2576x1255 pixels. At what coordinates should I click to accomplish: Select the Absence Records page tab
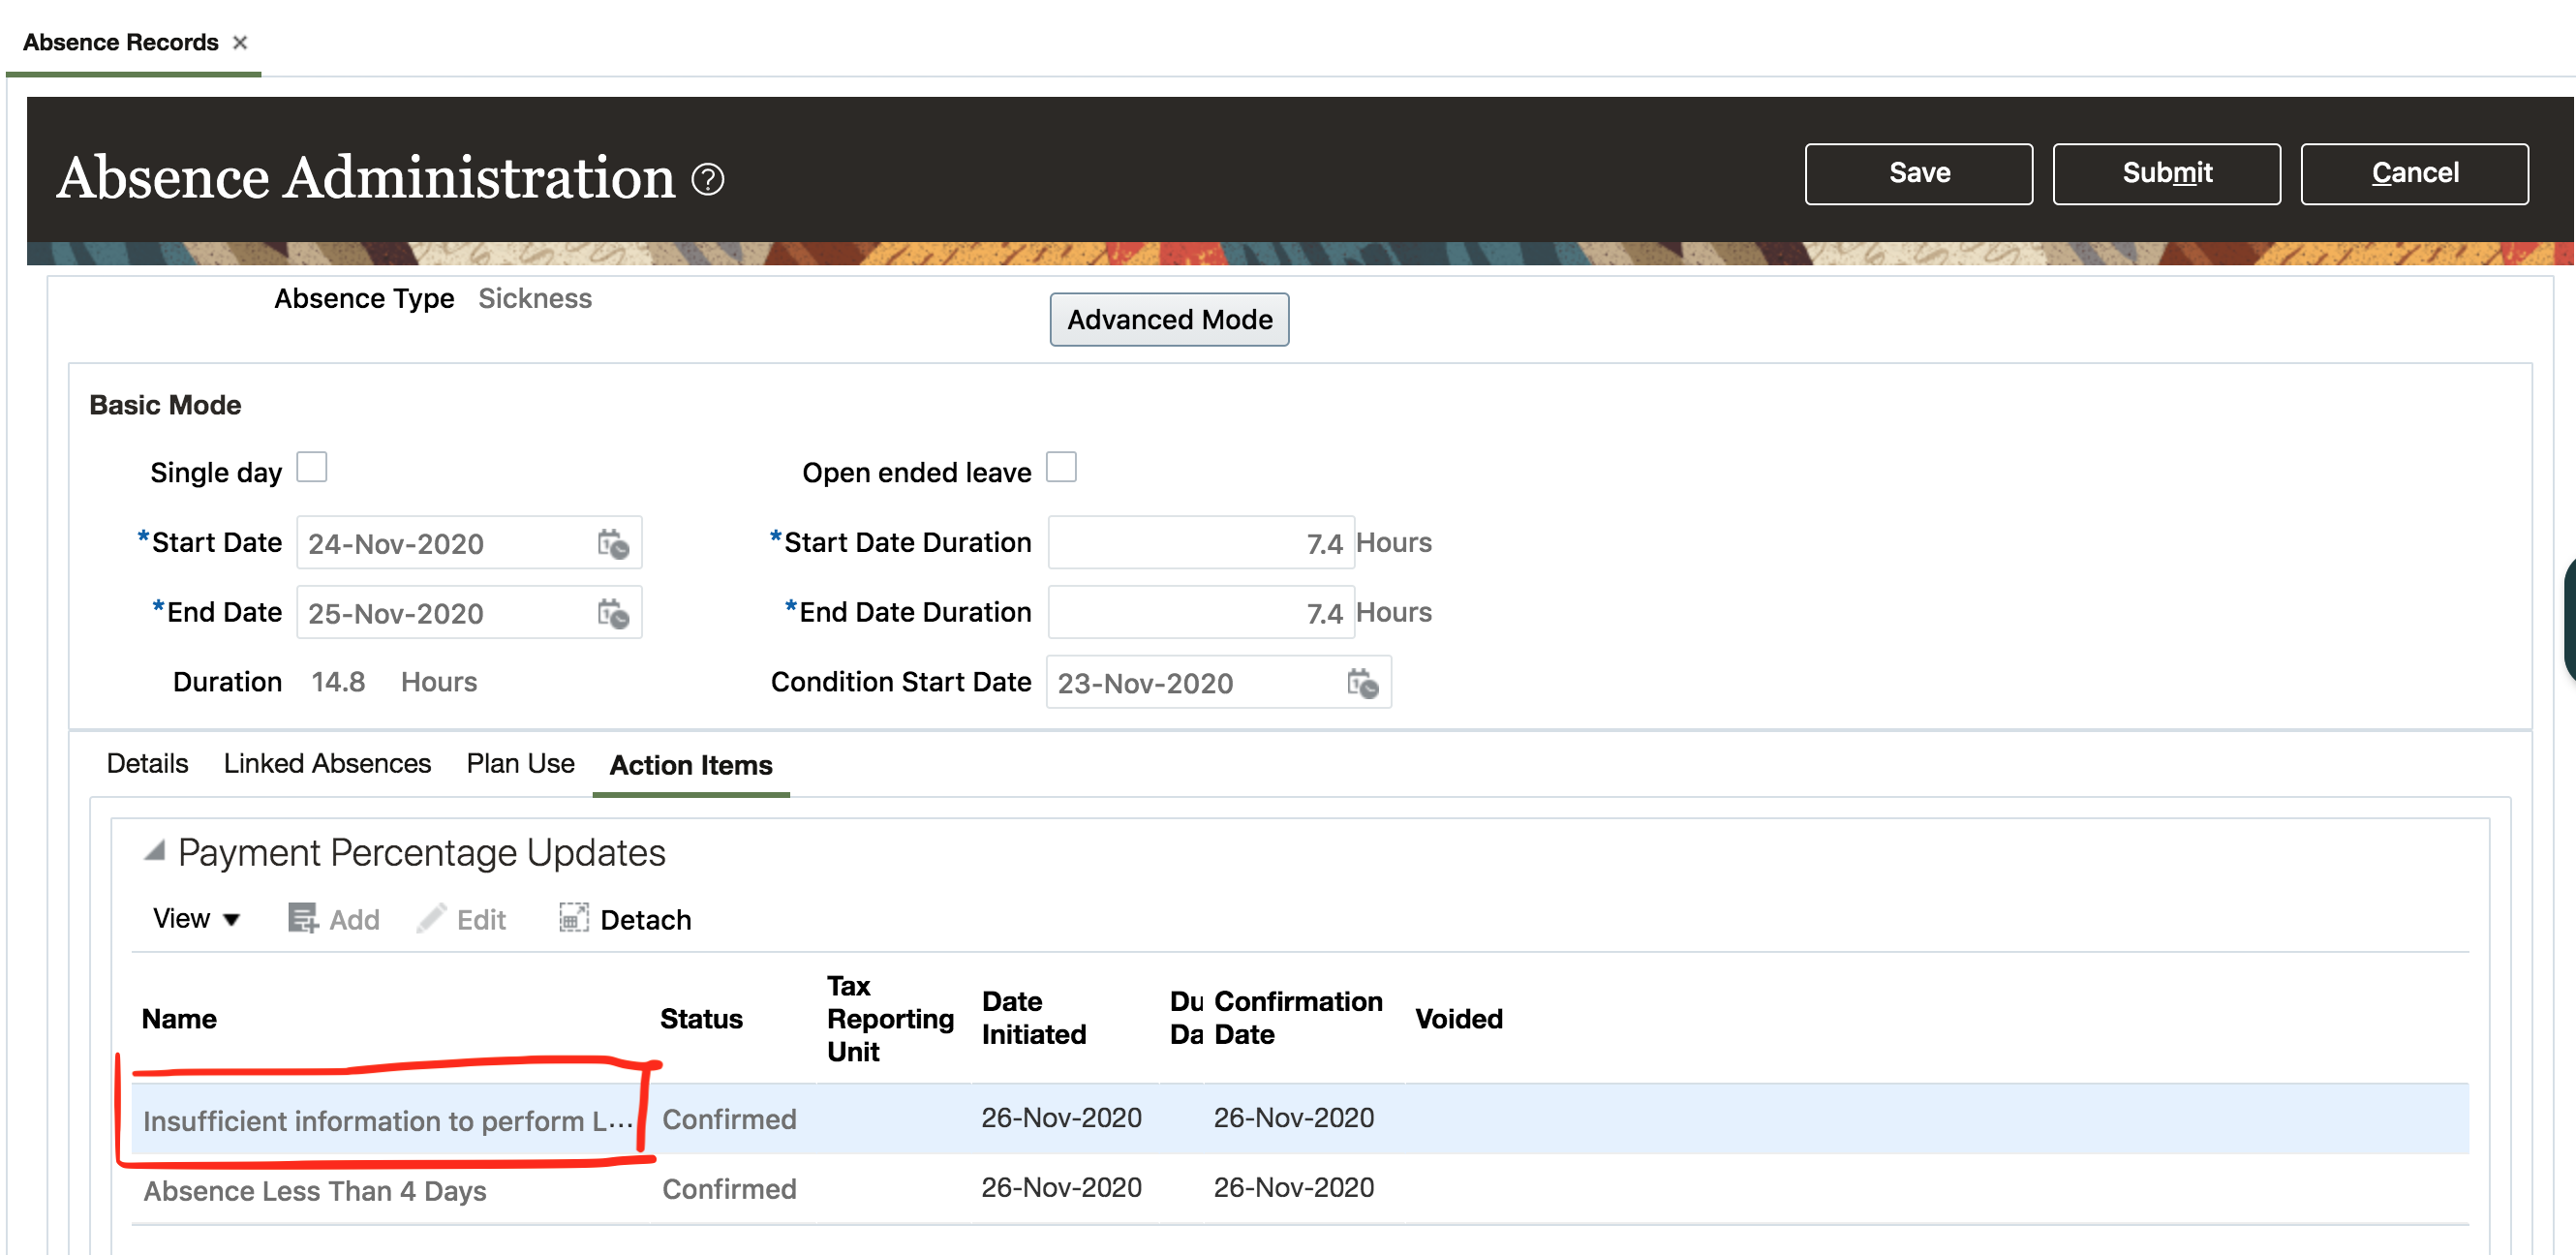[x=120, y=42]
